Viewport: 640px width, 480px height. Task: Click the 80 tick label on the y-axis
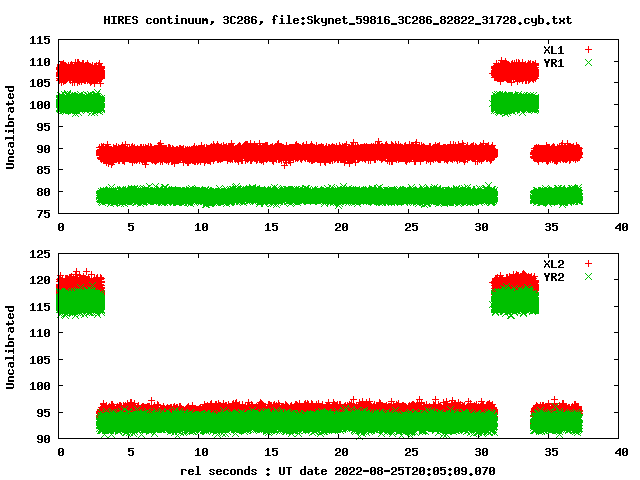click(x=43, y=192)
